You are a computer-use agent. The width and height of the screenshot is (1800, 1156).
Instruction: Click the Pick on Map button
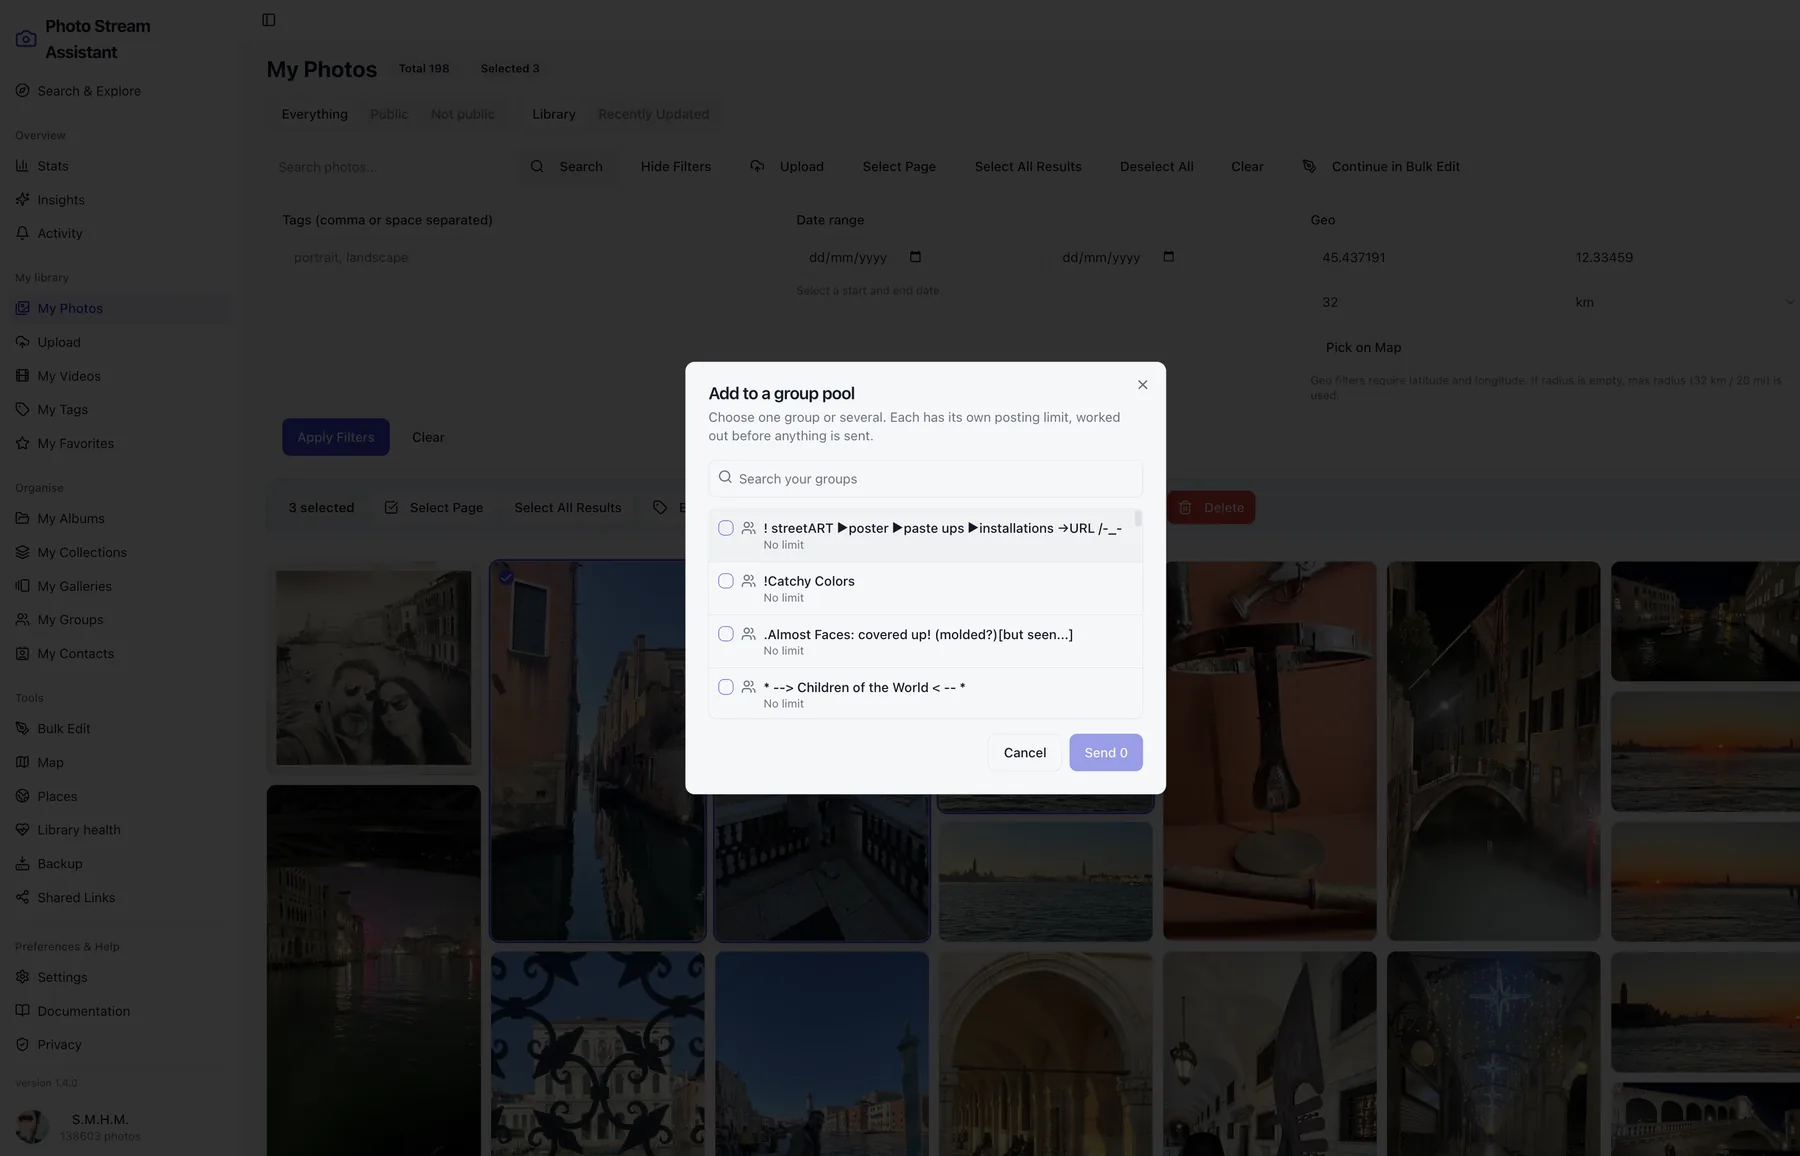point(1363,347)
